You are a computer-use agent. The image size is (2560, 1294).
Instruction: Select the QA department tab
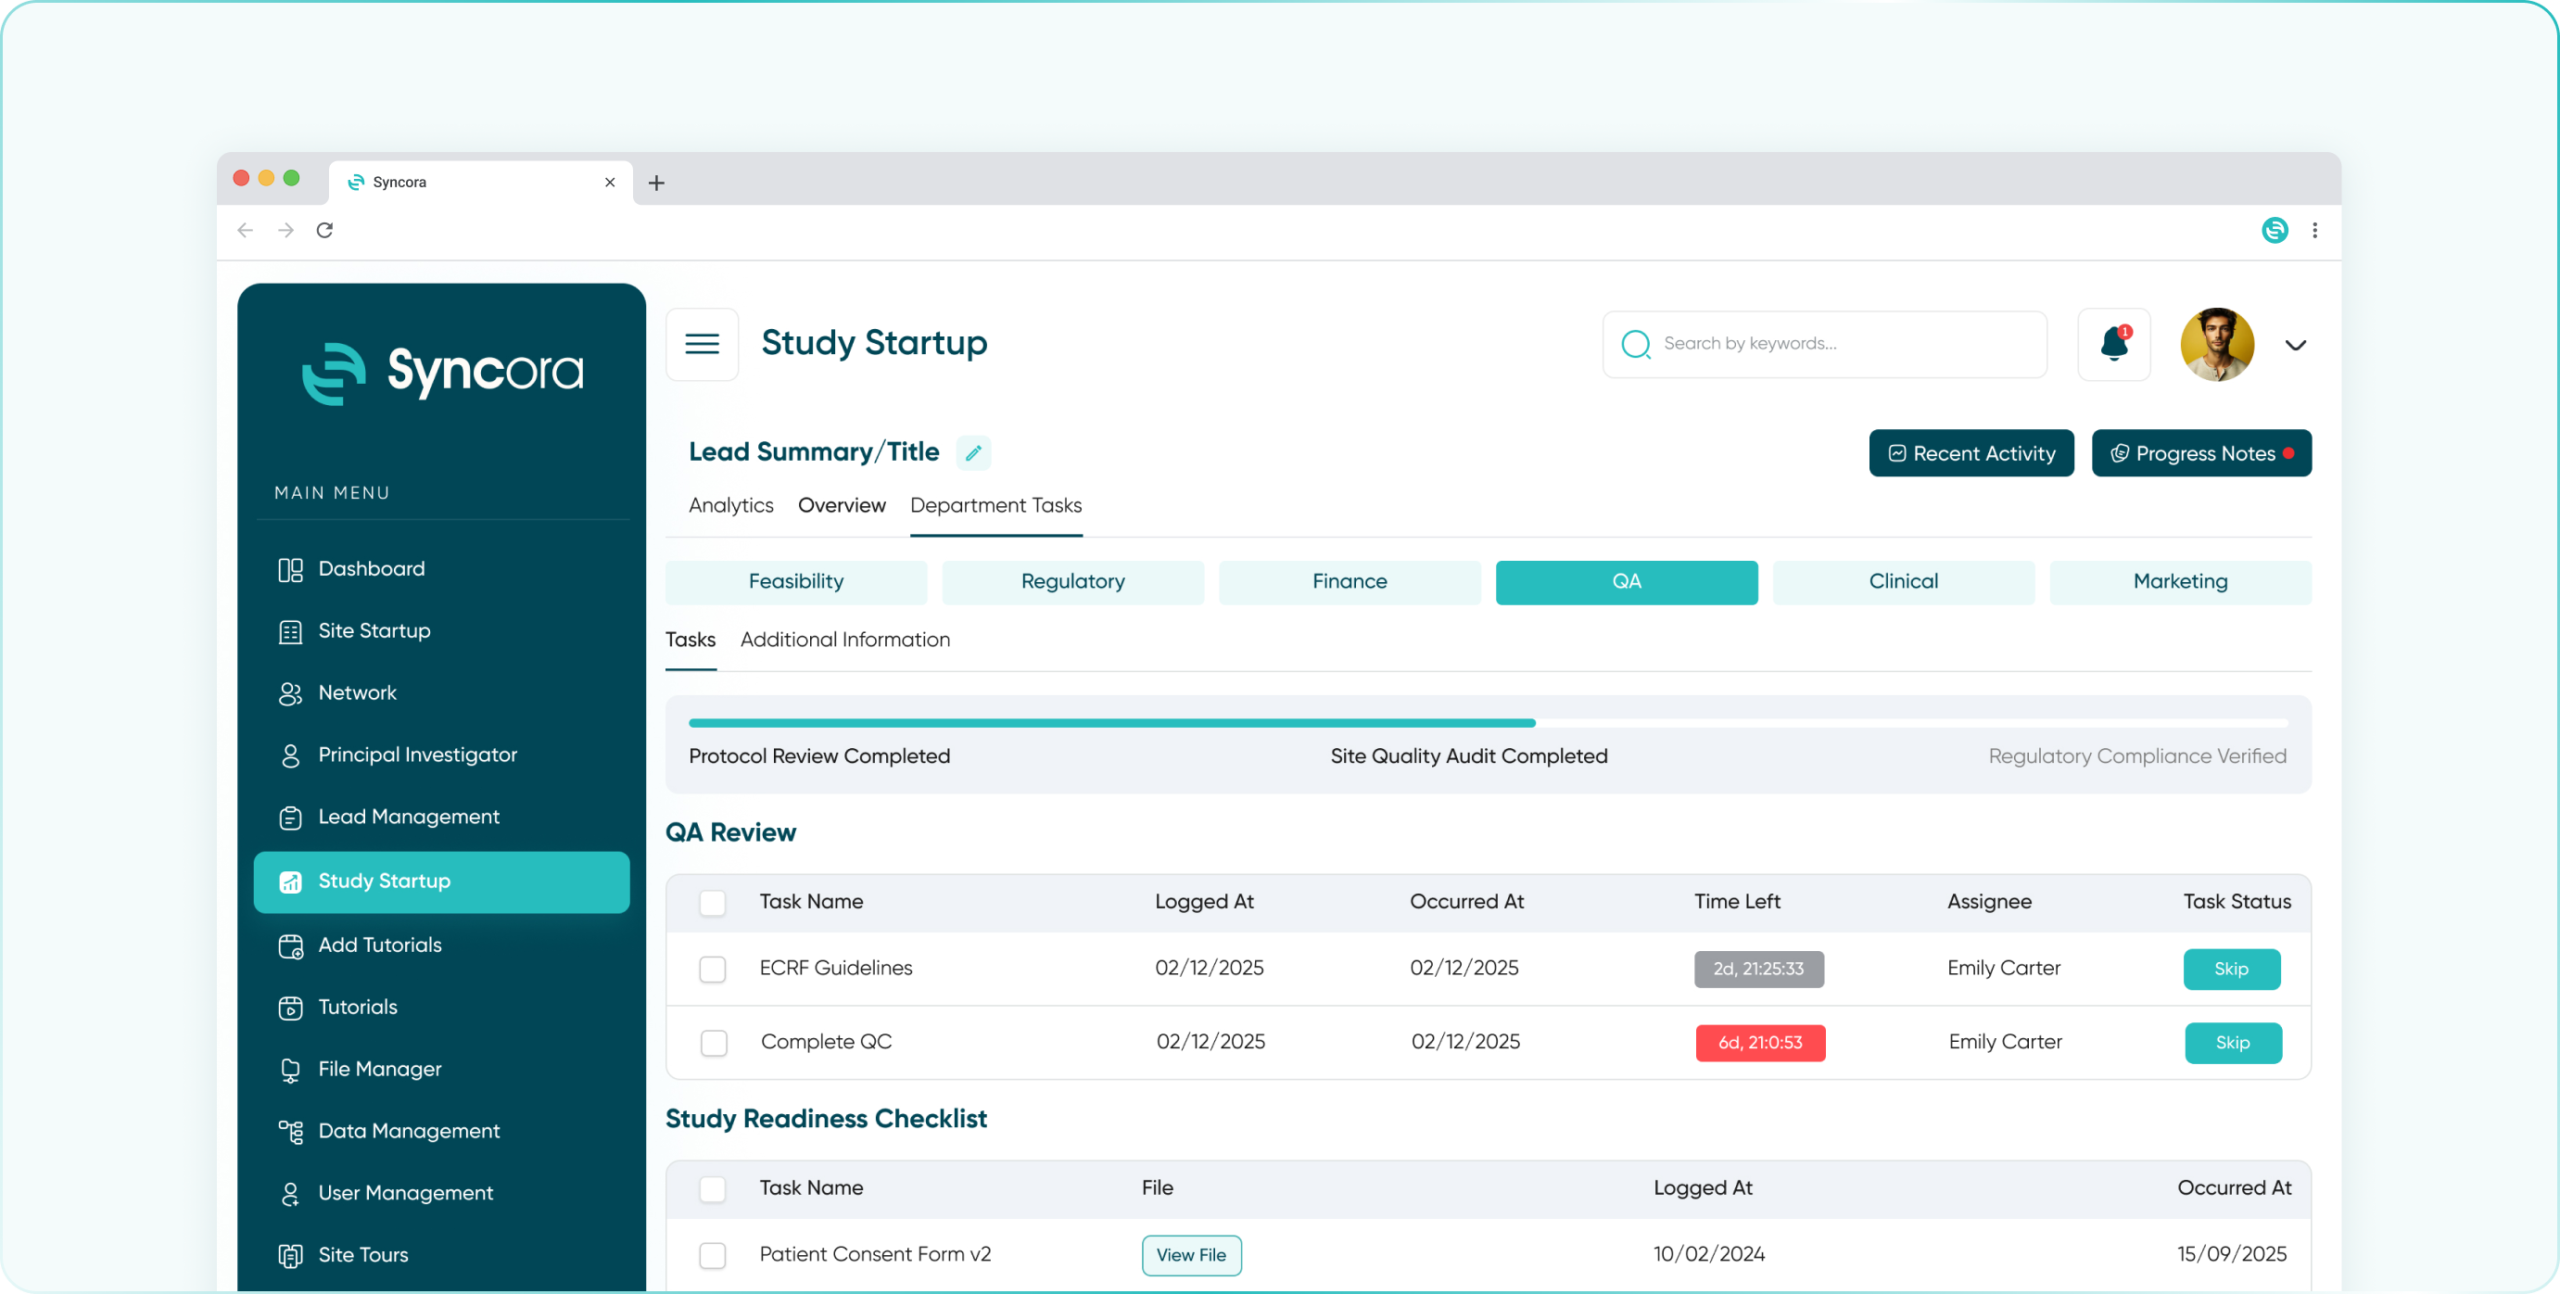tap(1627, 582)
